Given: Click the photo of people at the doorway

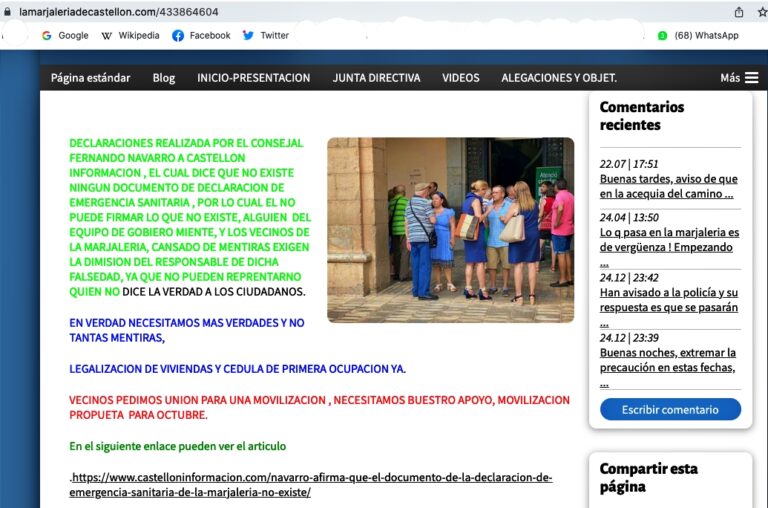Looking at the screenshot, I should pos(450,229).
